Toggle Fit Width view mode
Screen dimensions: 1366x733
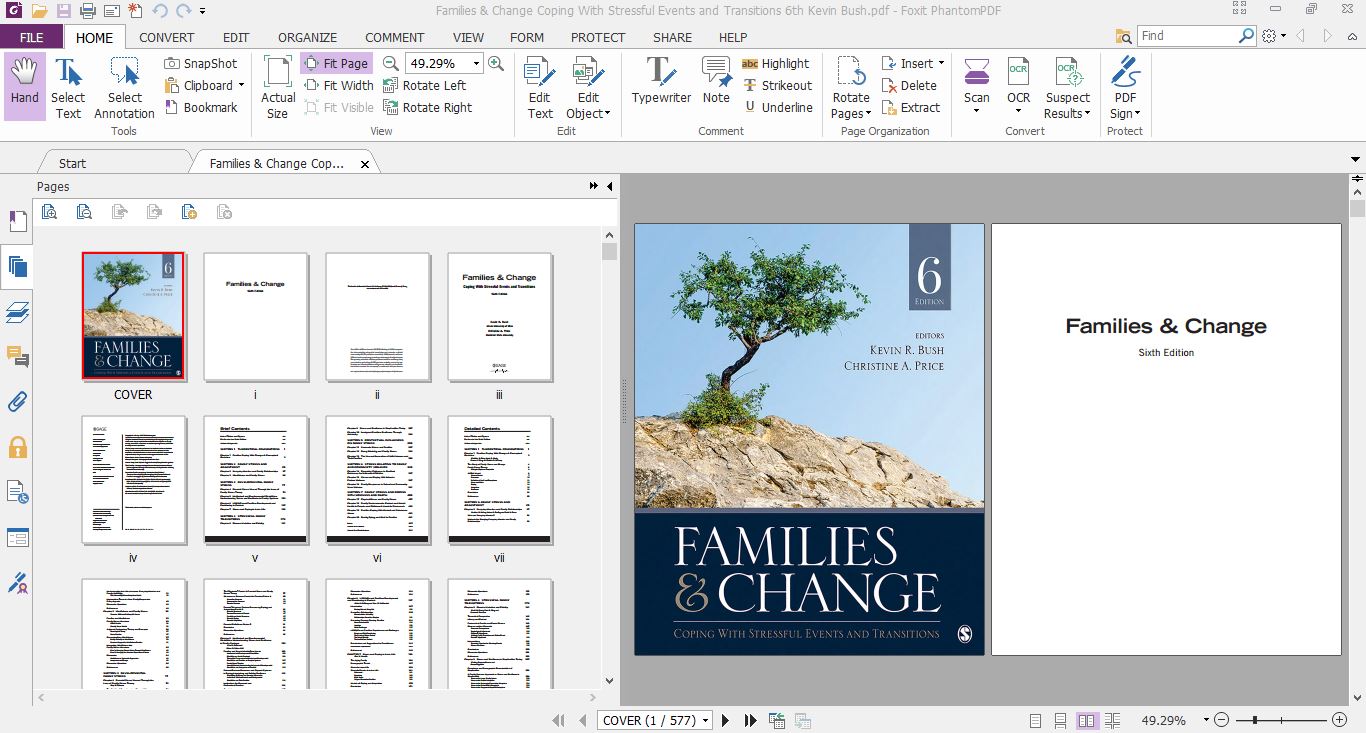[338, 85]
